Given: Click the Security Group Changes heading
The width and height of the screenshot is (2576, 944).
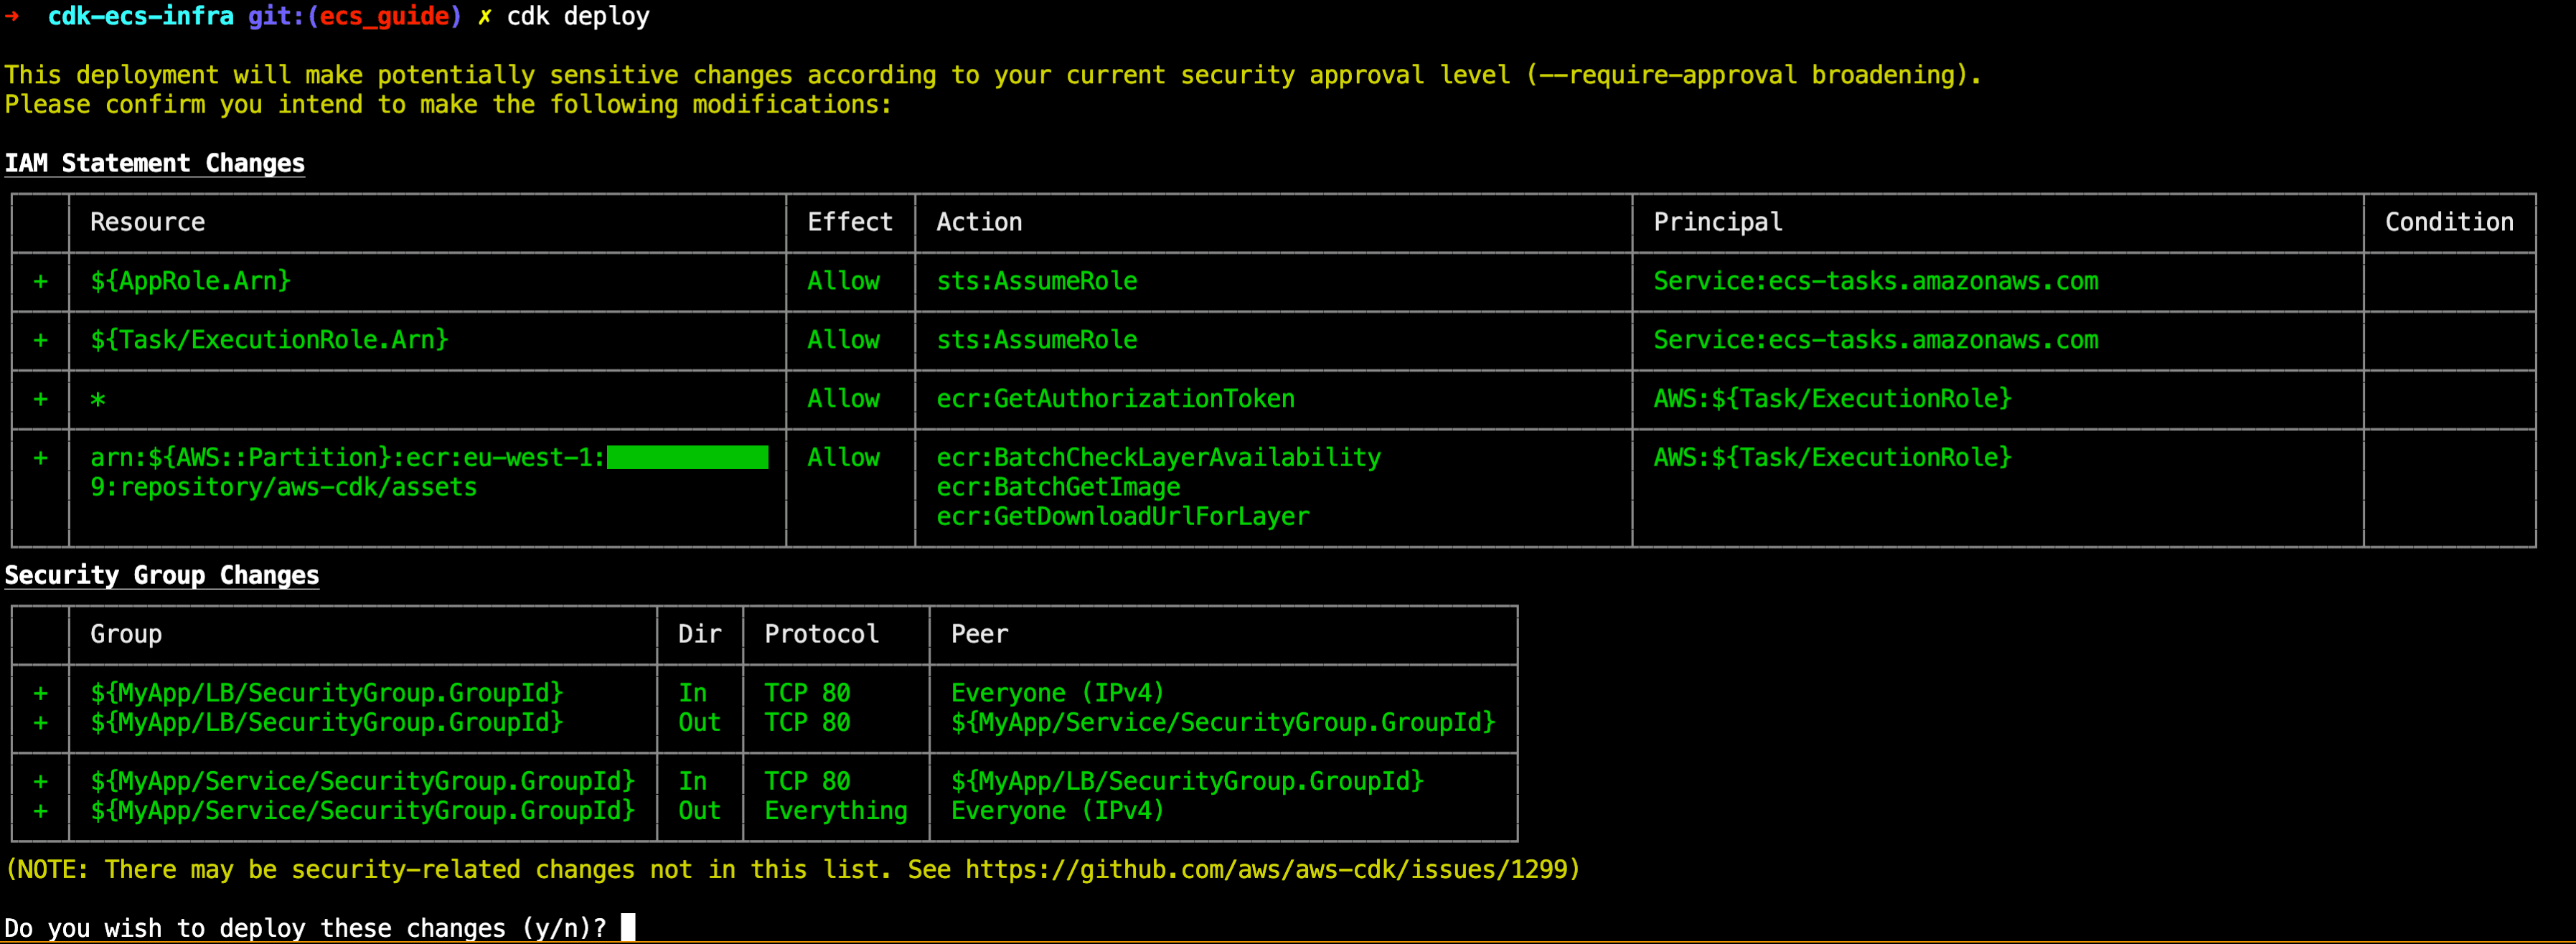Looking at the screenshot, I should tap(162, 576).
